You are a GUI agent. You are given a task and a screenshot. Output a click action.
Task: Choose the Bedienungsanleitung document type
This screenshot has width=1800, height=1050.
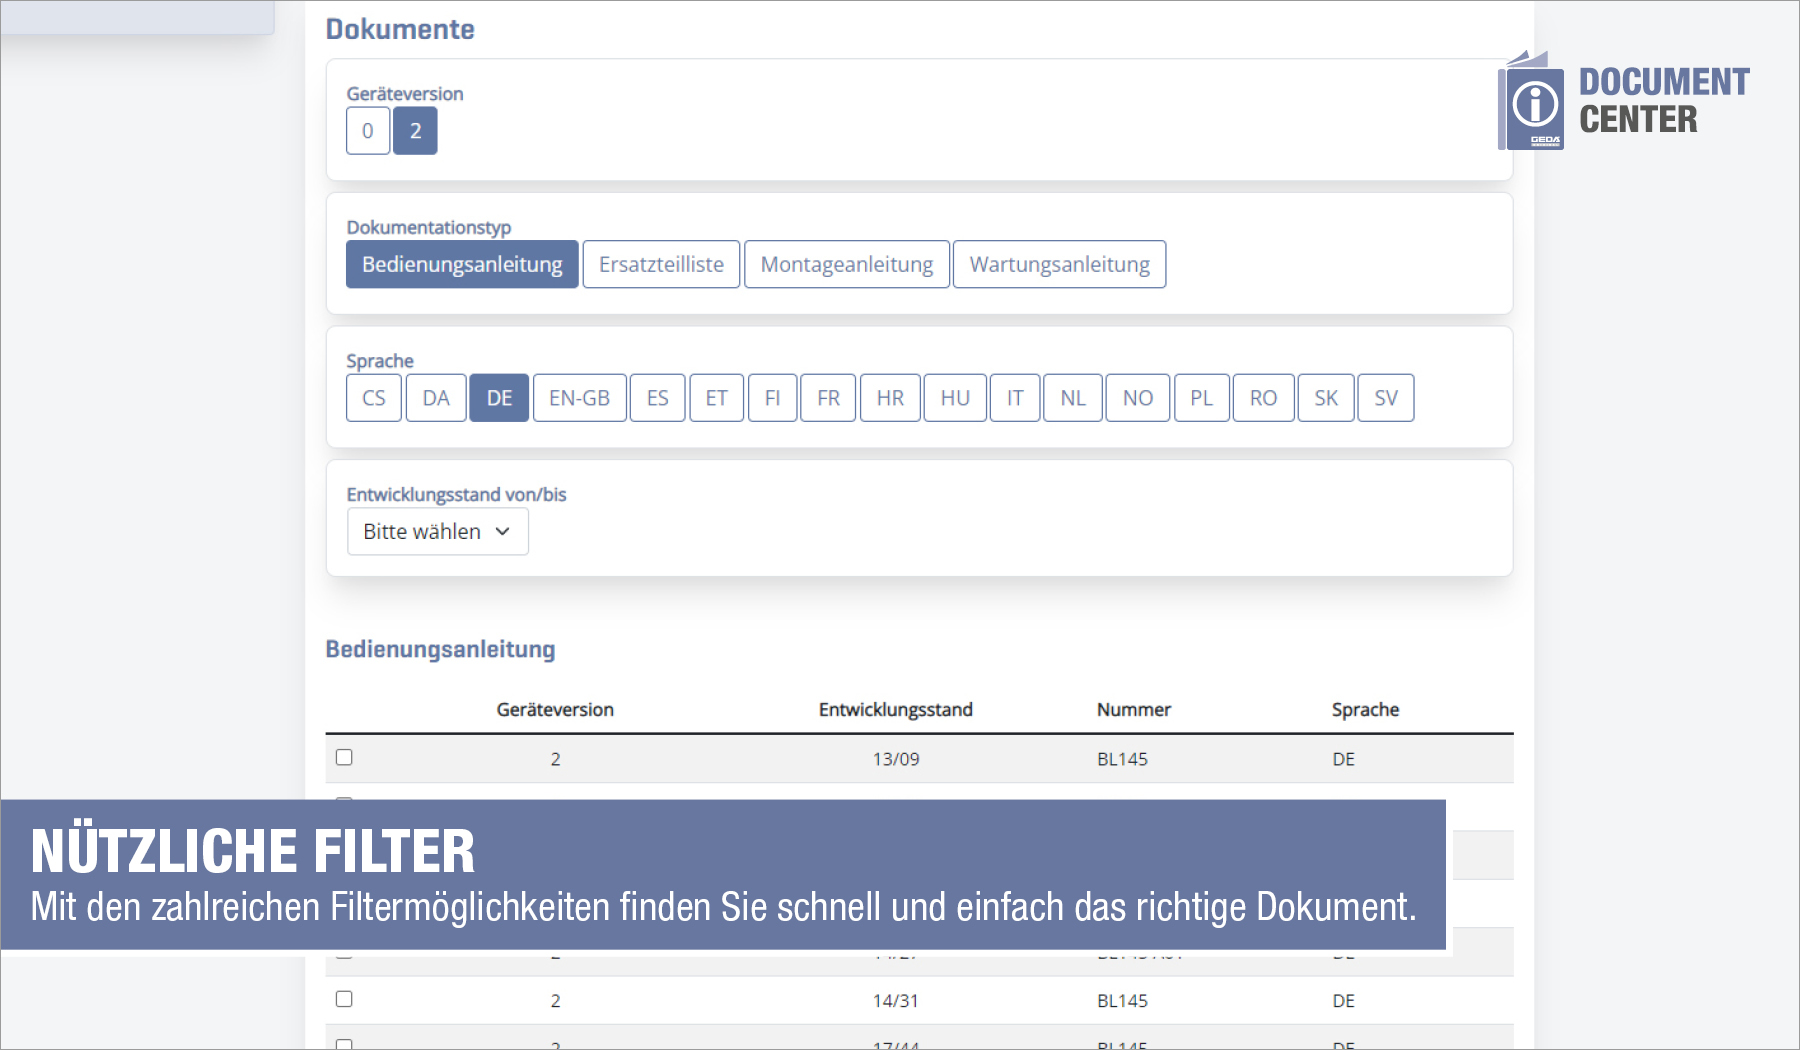[x=462, y=264]
